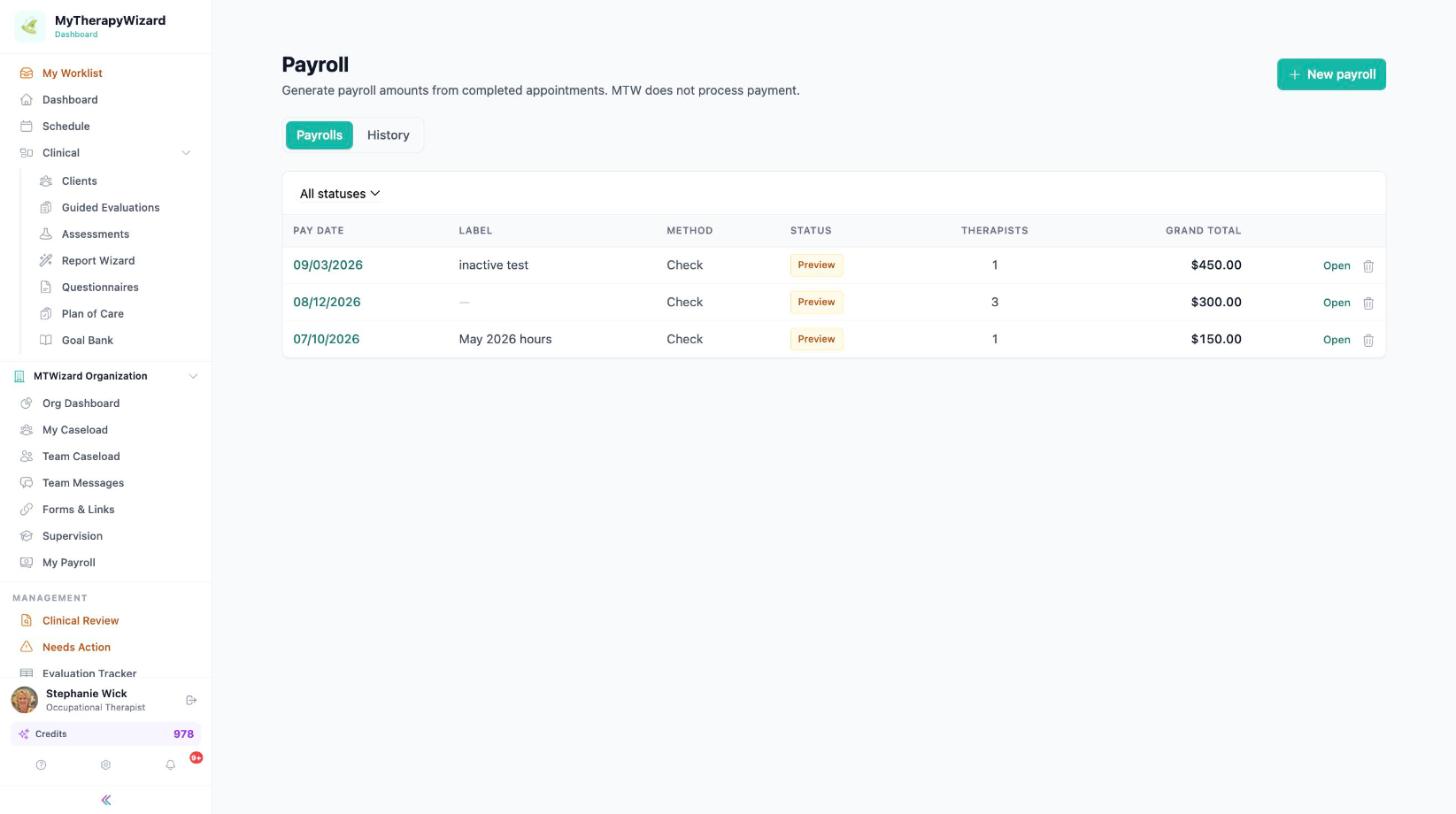Click the MyTherapyWizard logo icon
Image resolution: width=1456 pixels, height=814 pixels.
(x=29, y=26)
